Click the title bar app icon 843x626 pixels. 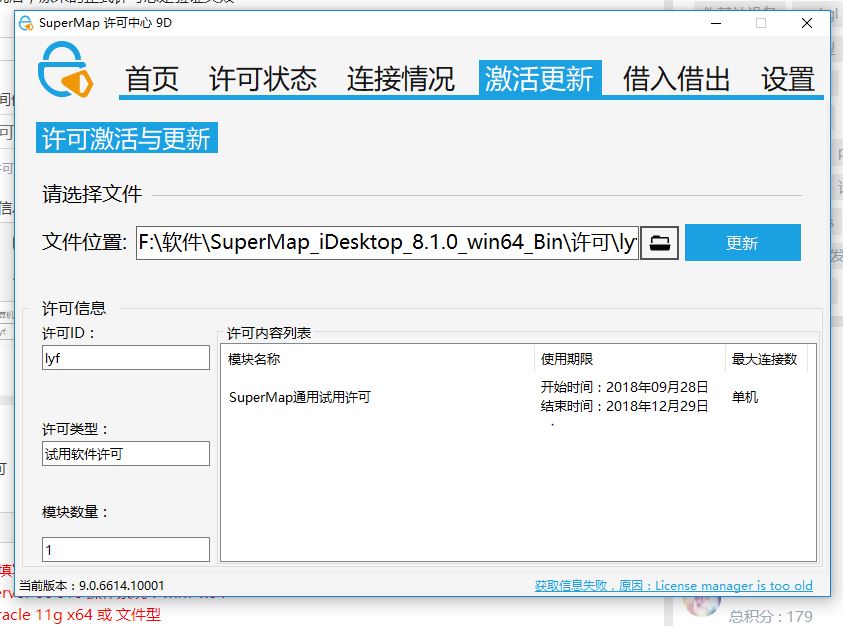coord(26,23)
